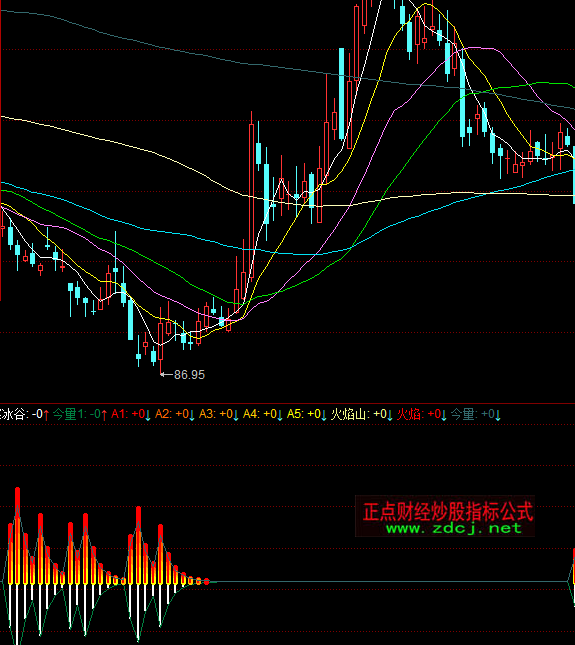Select the white 火焰山 indicator label

[x=350, y=414]
